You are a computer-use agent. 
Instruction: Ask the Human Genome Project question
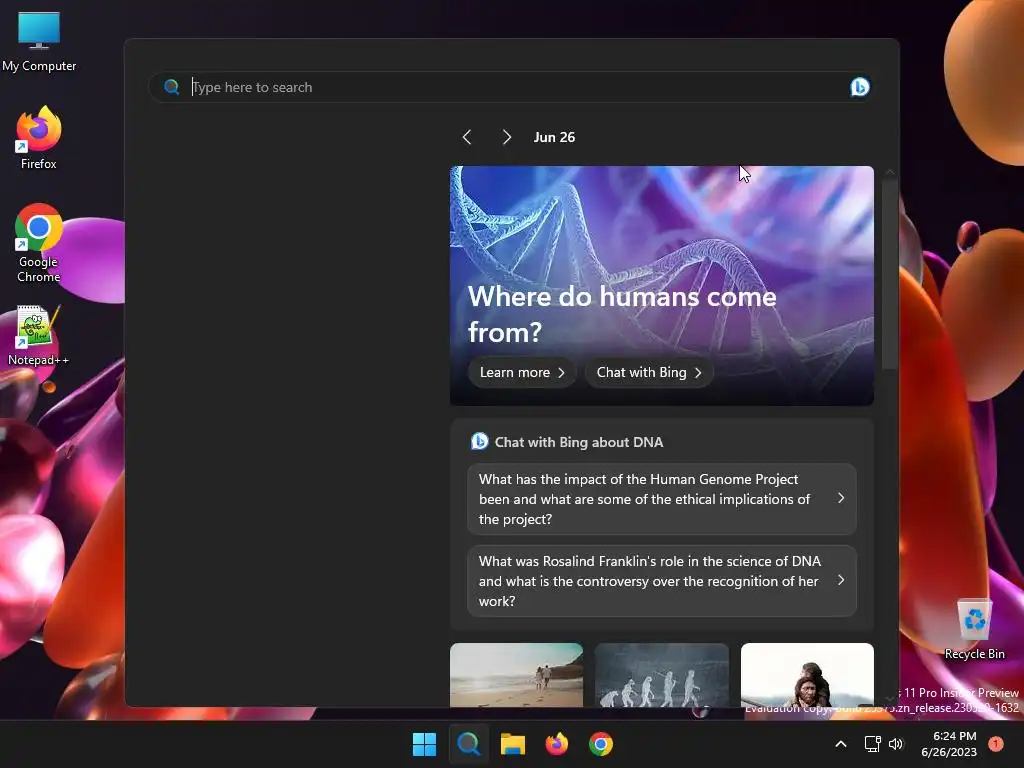[662, 499]
